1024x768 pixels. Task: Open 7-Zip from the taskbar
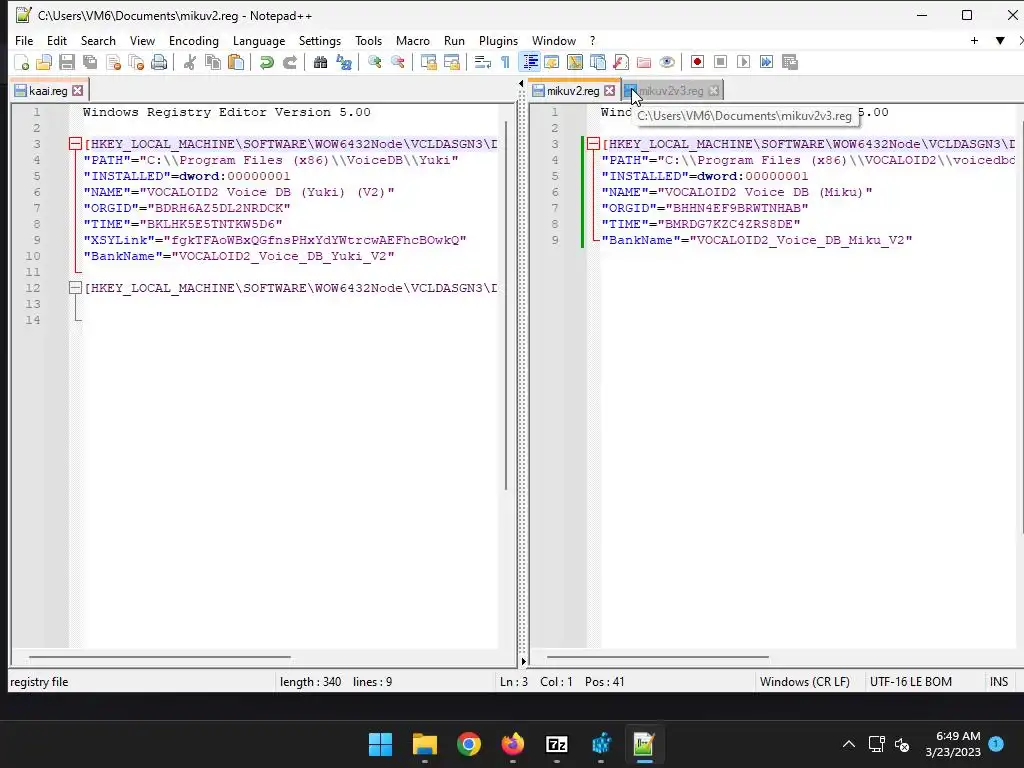(x=556, y=744)
